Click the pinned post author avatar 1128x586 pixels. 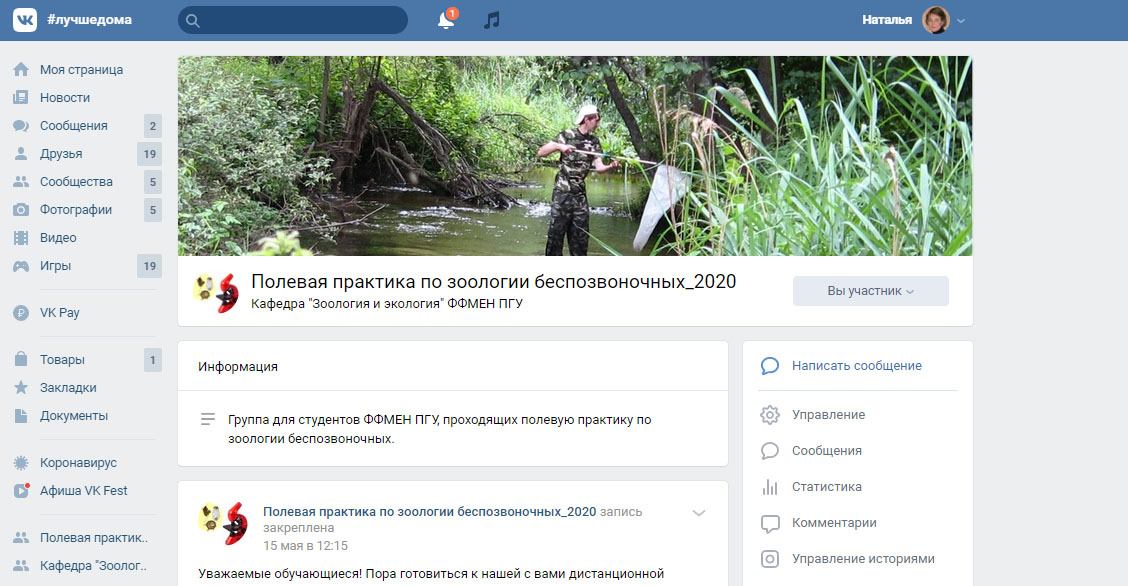click(222, 523)
